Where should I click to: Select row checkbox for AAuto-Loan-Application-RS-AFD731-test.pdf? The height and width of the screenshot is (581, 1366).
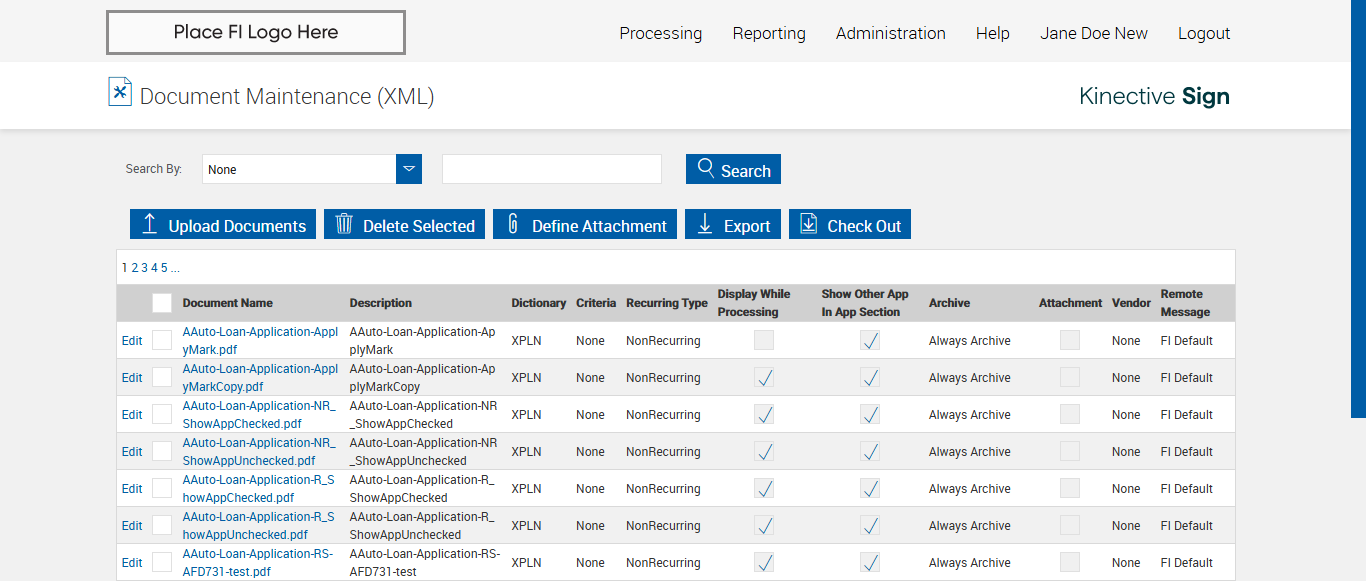point(162,562)
